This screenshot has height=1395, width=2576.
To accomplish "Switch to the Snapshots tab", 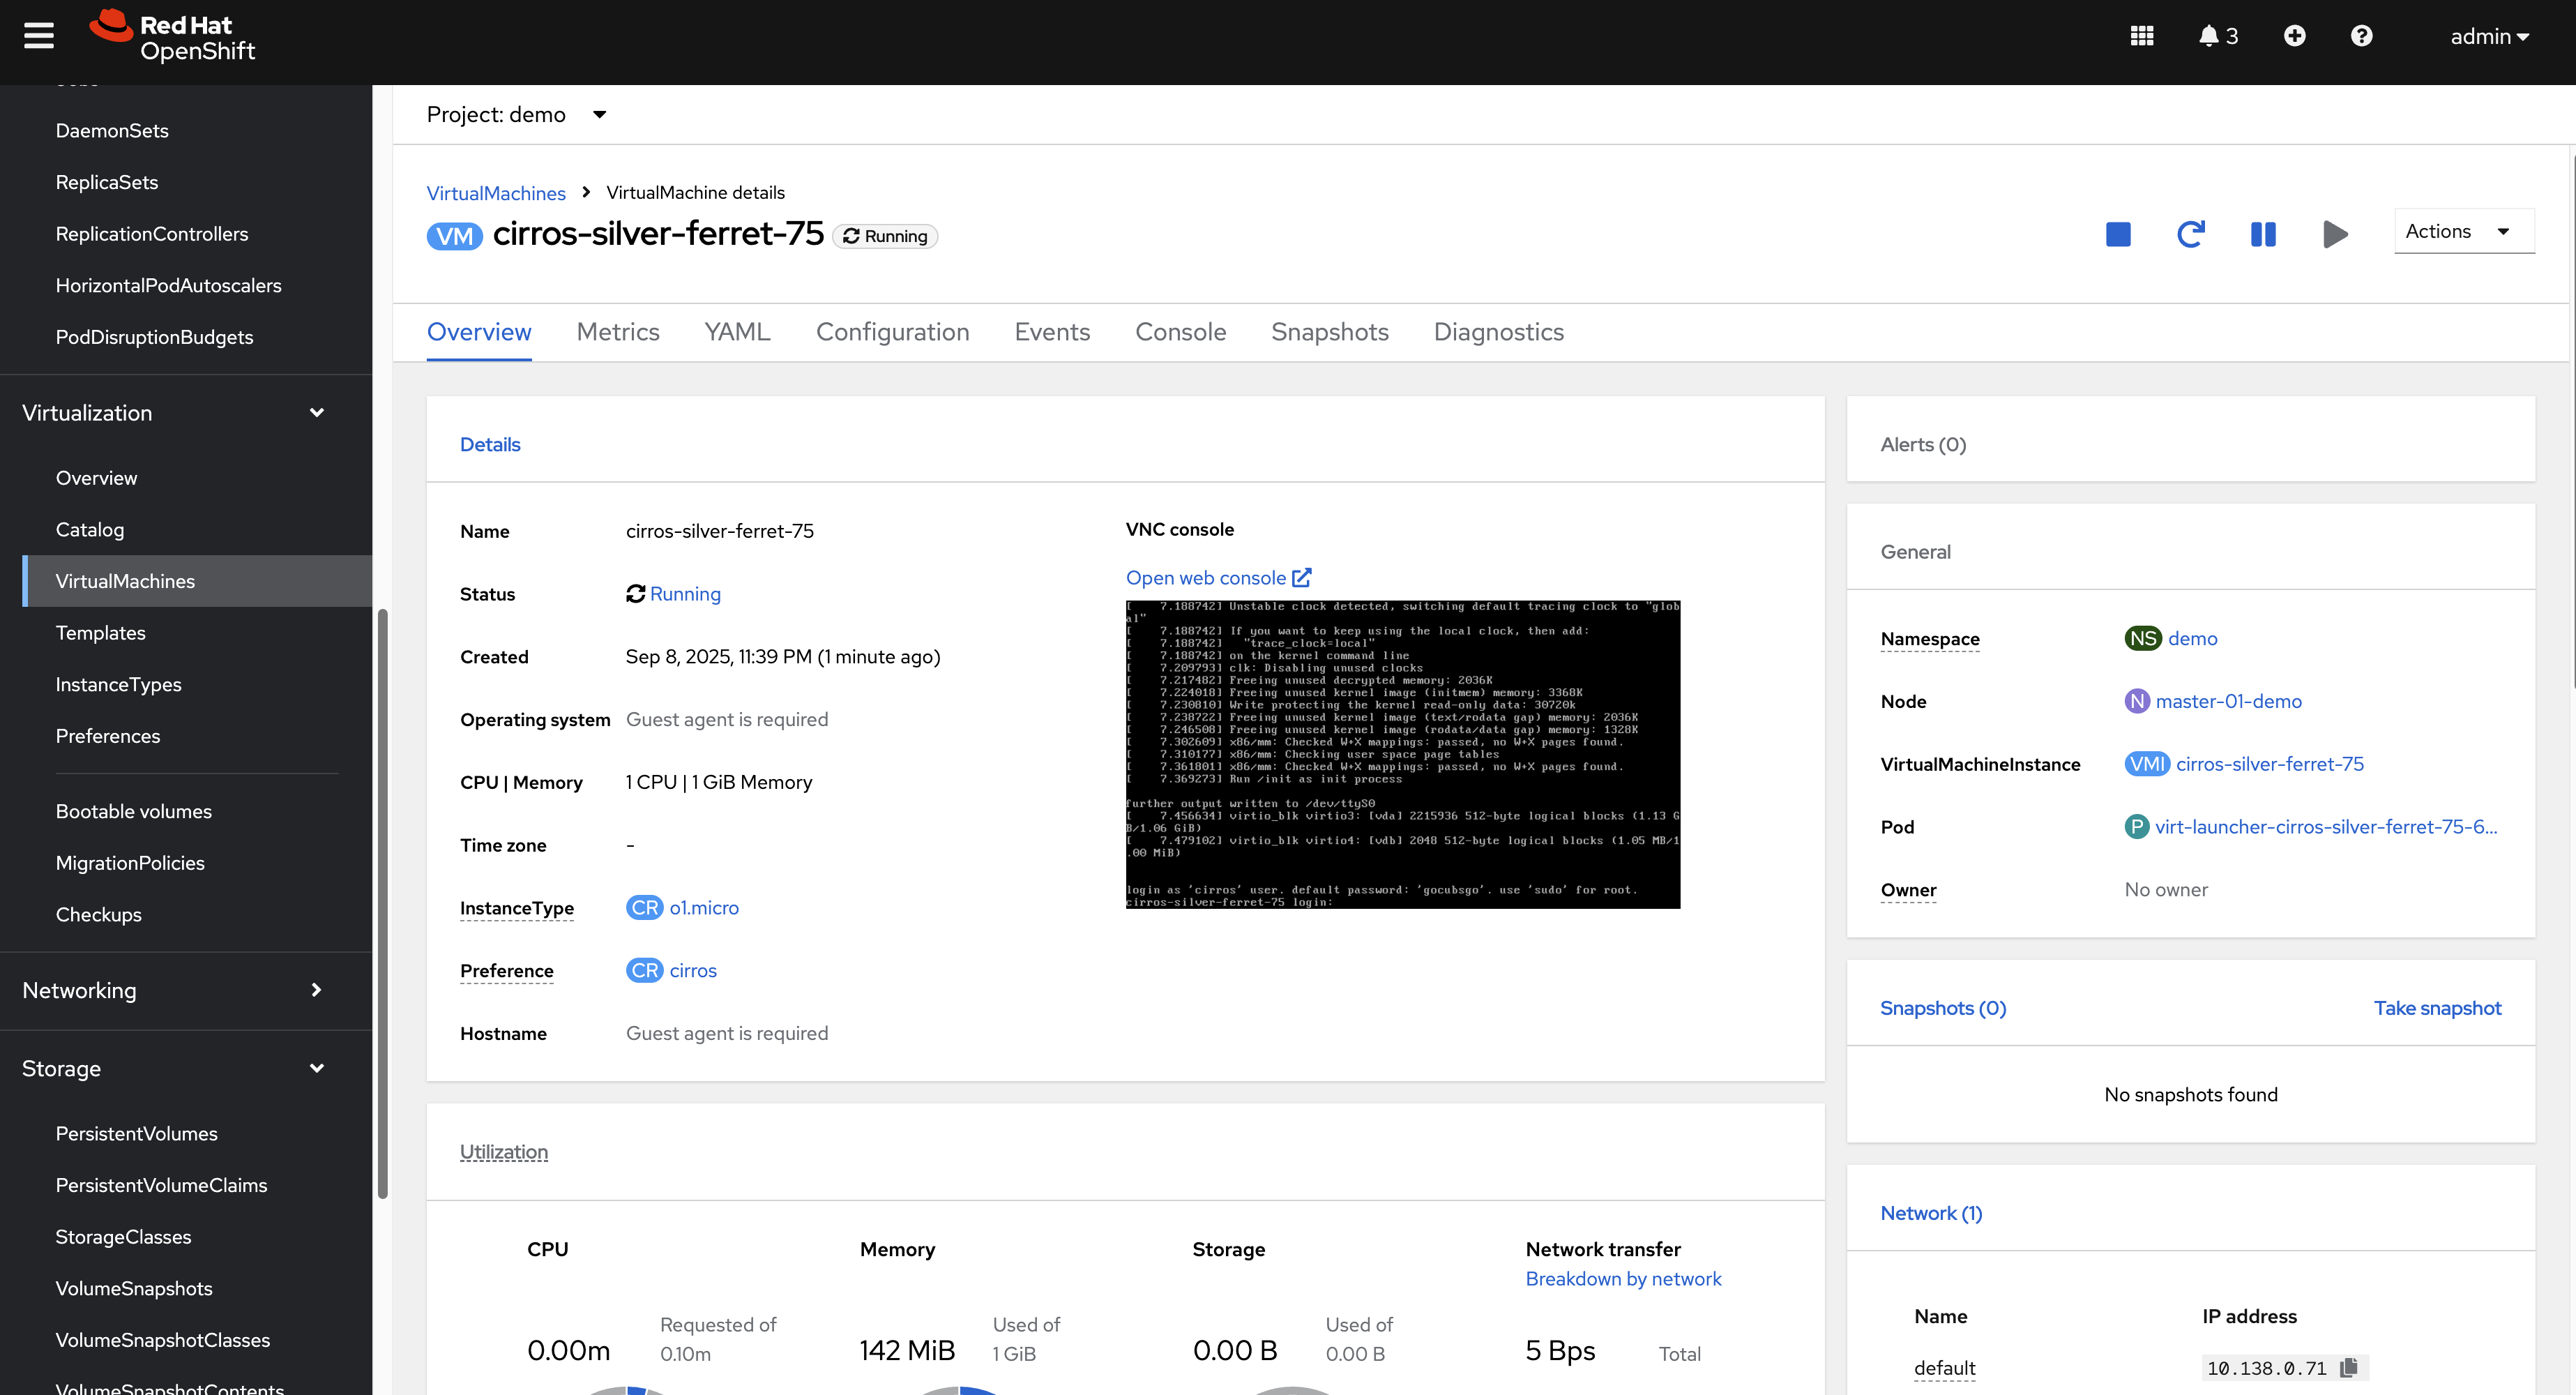I will tap(1329, 332).
